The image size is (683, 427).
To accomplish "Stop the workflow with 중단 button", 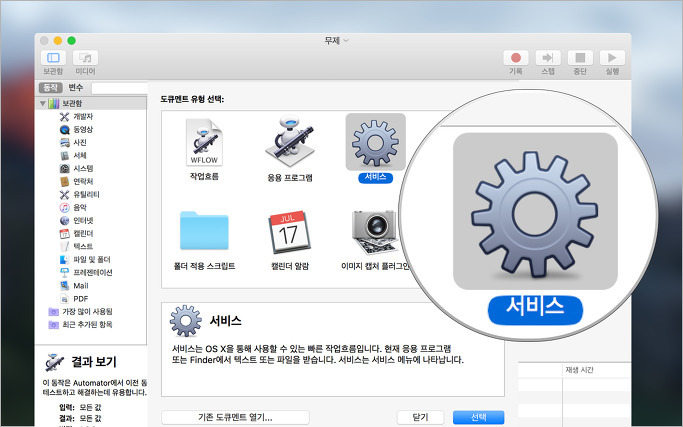I will (x=580, y=58).
